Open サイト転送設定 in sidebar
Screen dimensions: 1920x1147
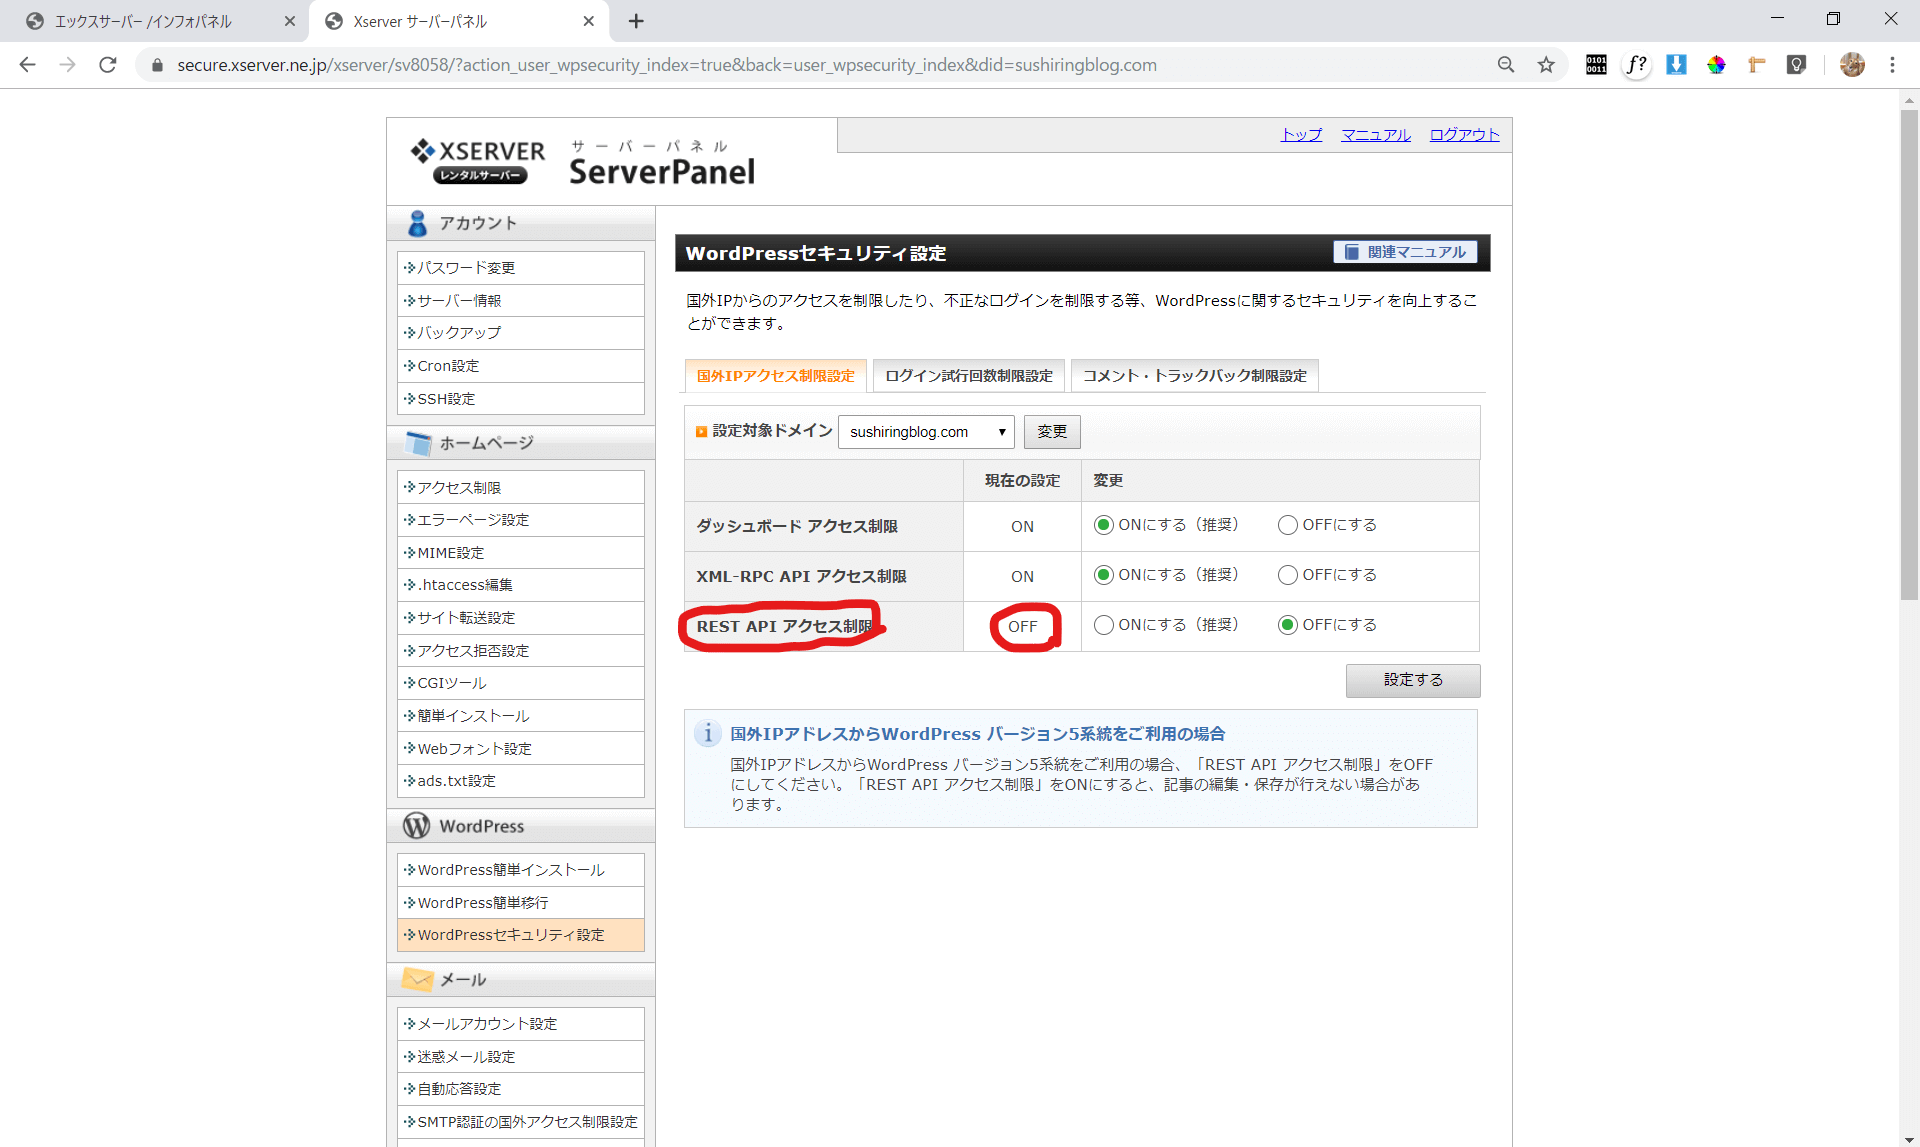coord(520,618)
